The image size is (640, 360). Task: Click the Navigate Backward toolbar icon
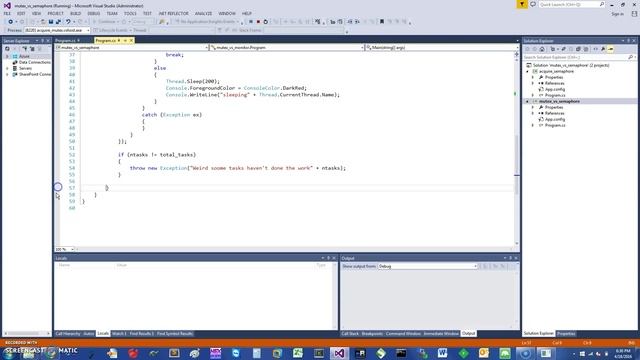click(11, 22)
